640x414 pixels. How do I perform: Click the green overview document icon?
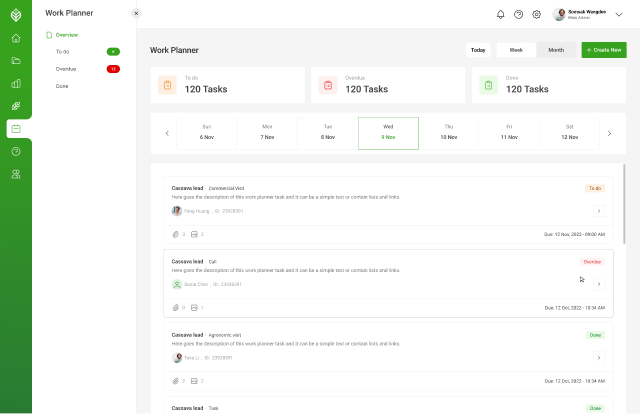49,35
